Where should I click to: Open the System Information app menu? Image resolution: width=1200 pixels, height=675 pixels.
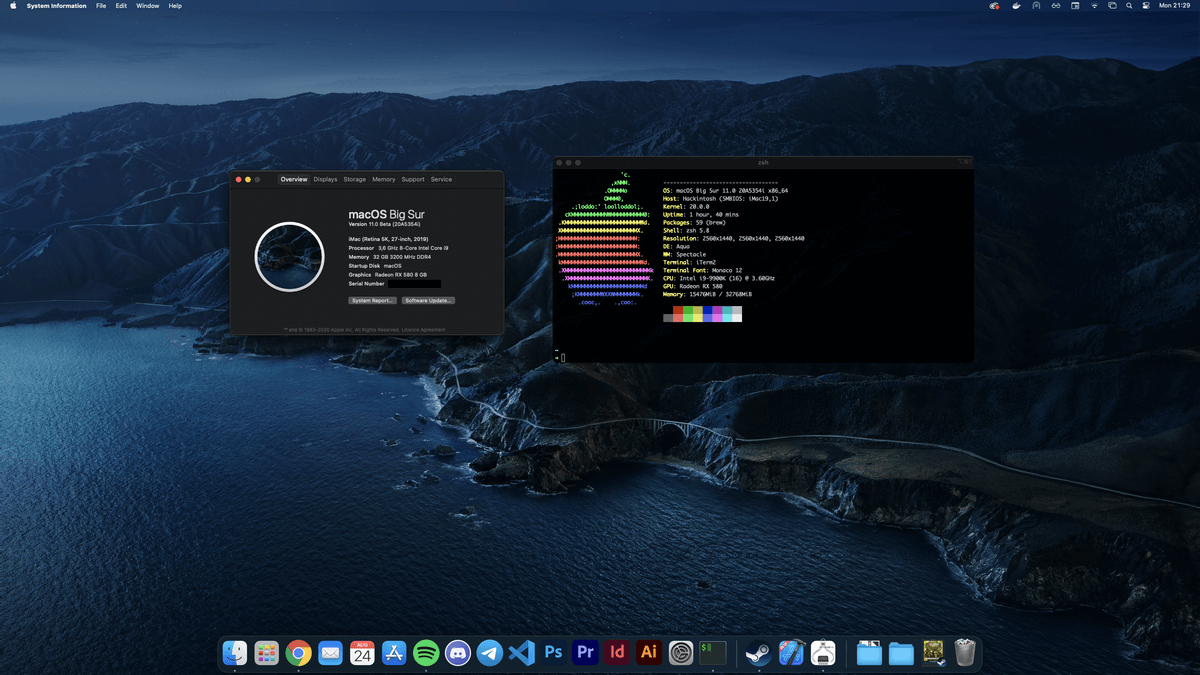point(56,6)
